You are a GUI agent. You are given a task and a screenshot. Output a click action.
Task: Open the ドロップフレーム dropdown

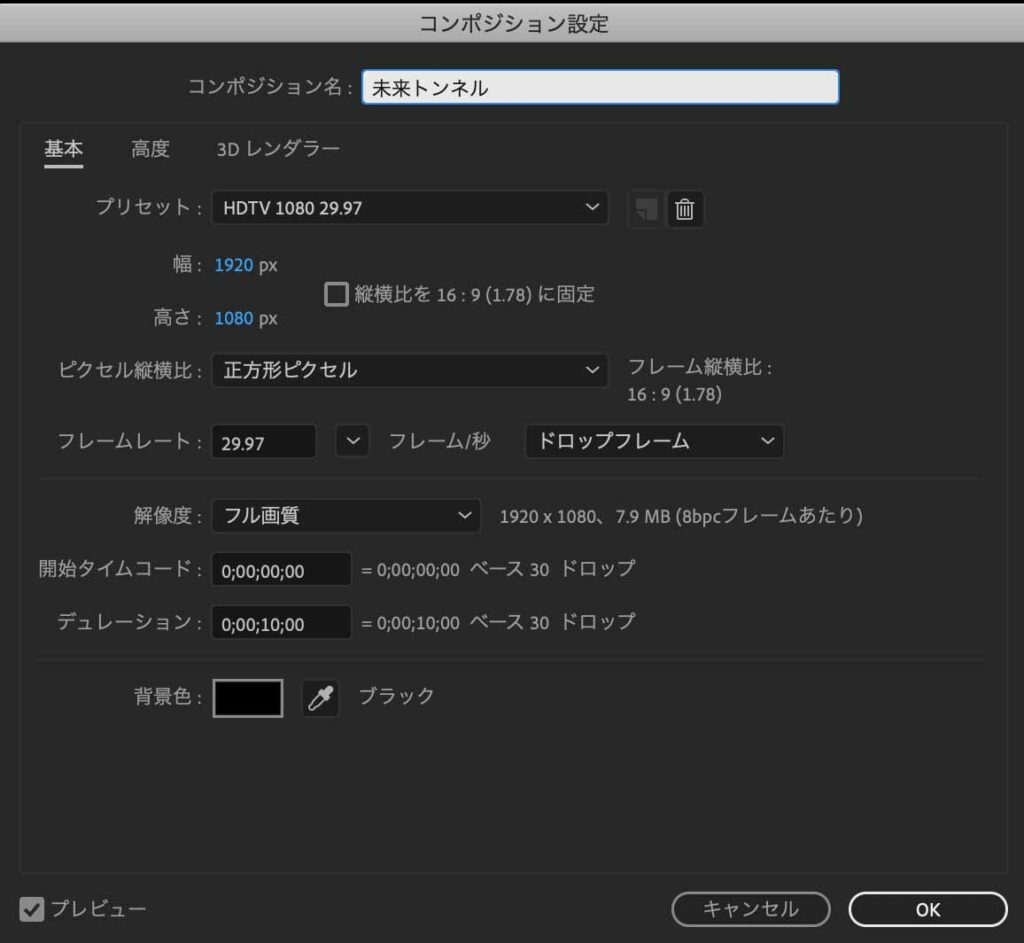pos(654,441)
